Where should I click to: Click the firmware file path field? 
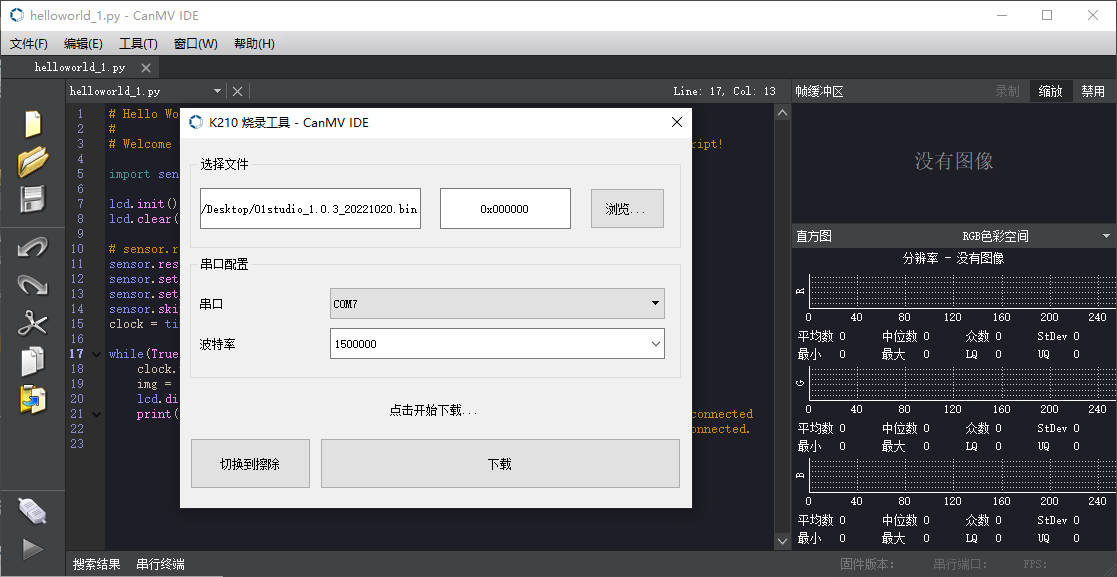click(x=311, y=209)
